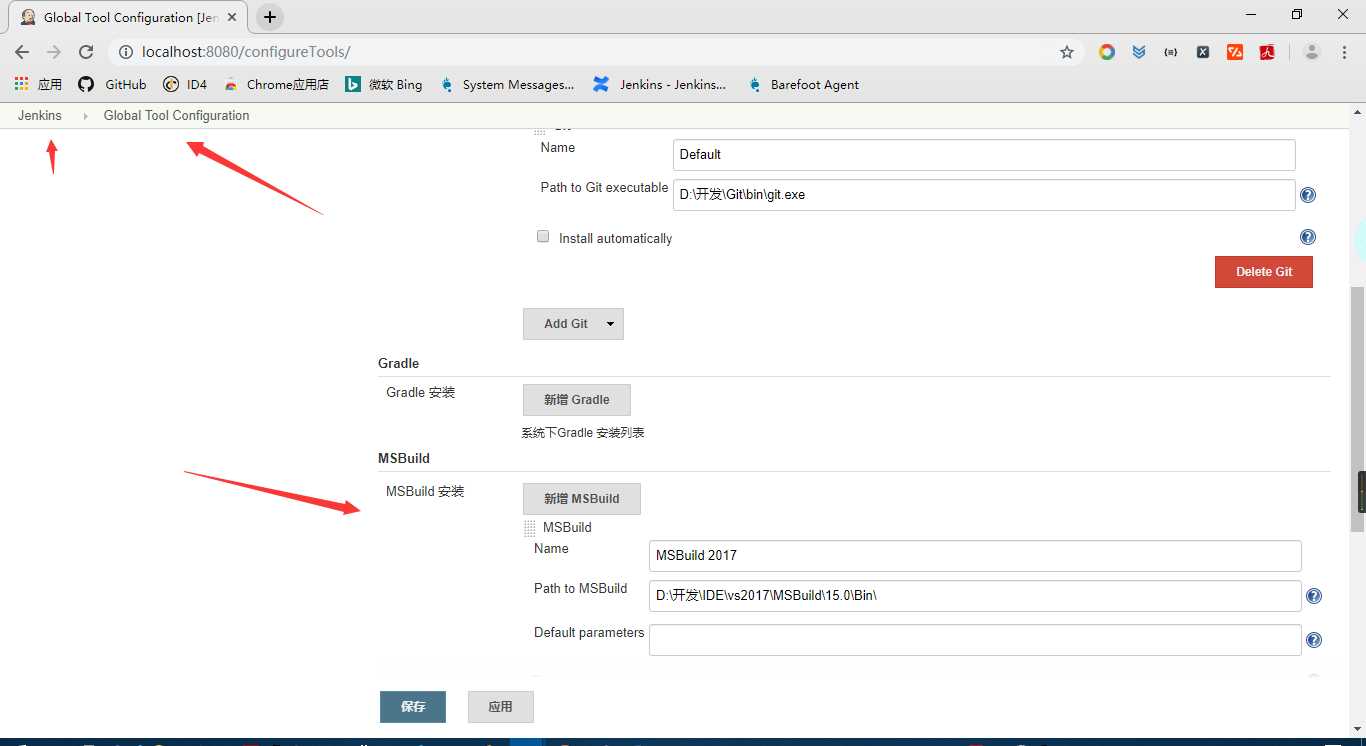Screen dimensions: 1366x746
Task: Open the dark X extension icon
Action: 1203,52
